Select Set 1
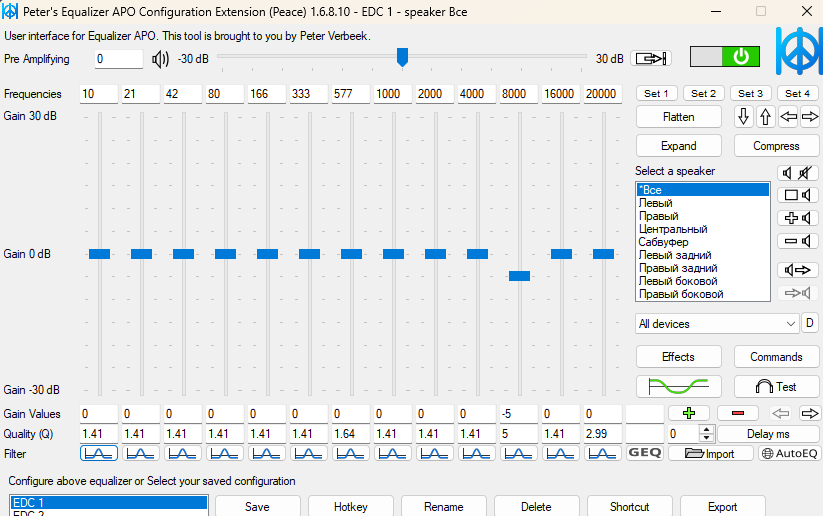 point(657,93)
